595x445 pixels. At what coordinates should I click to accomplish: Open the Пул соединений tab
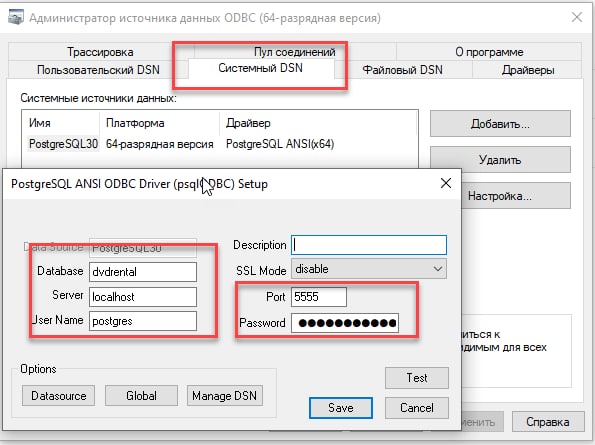(x=294, y=52)
